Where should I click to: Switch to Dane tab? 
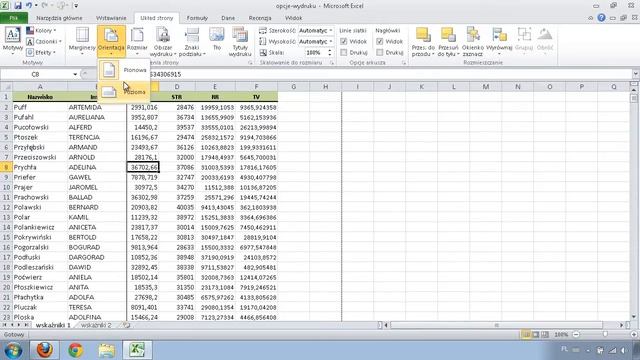pos(228,18)
